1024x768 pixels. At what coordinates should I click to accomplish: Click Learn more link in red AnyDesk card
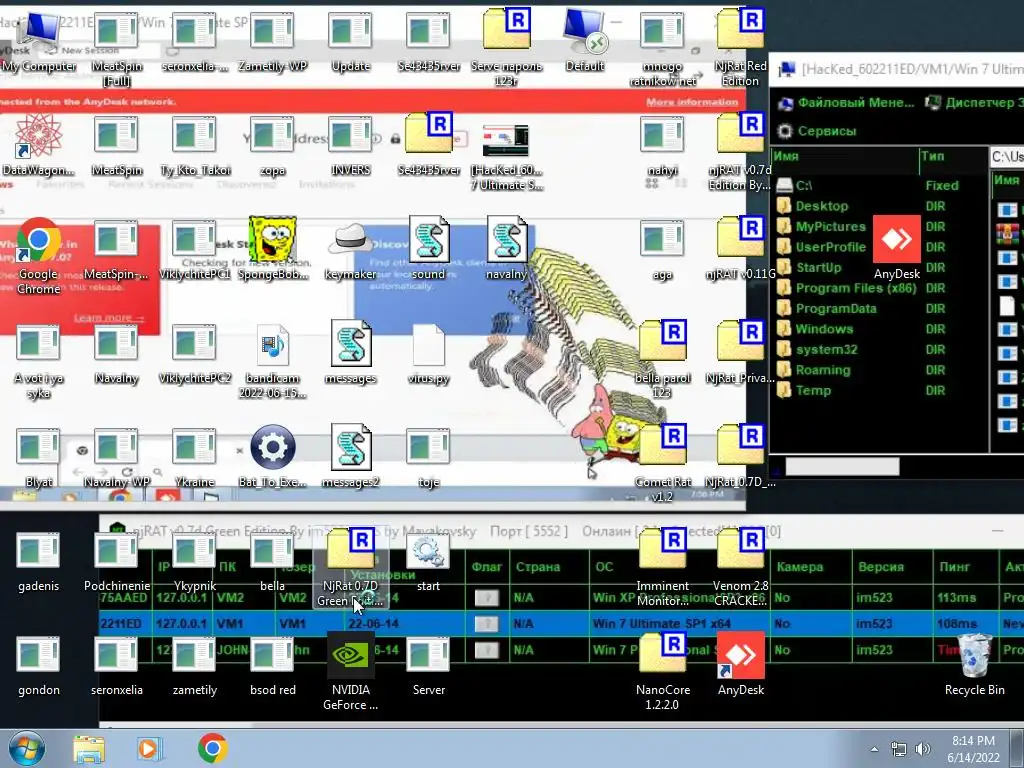(x=108, y=318)
